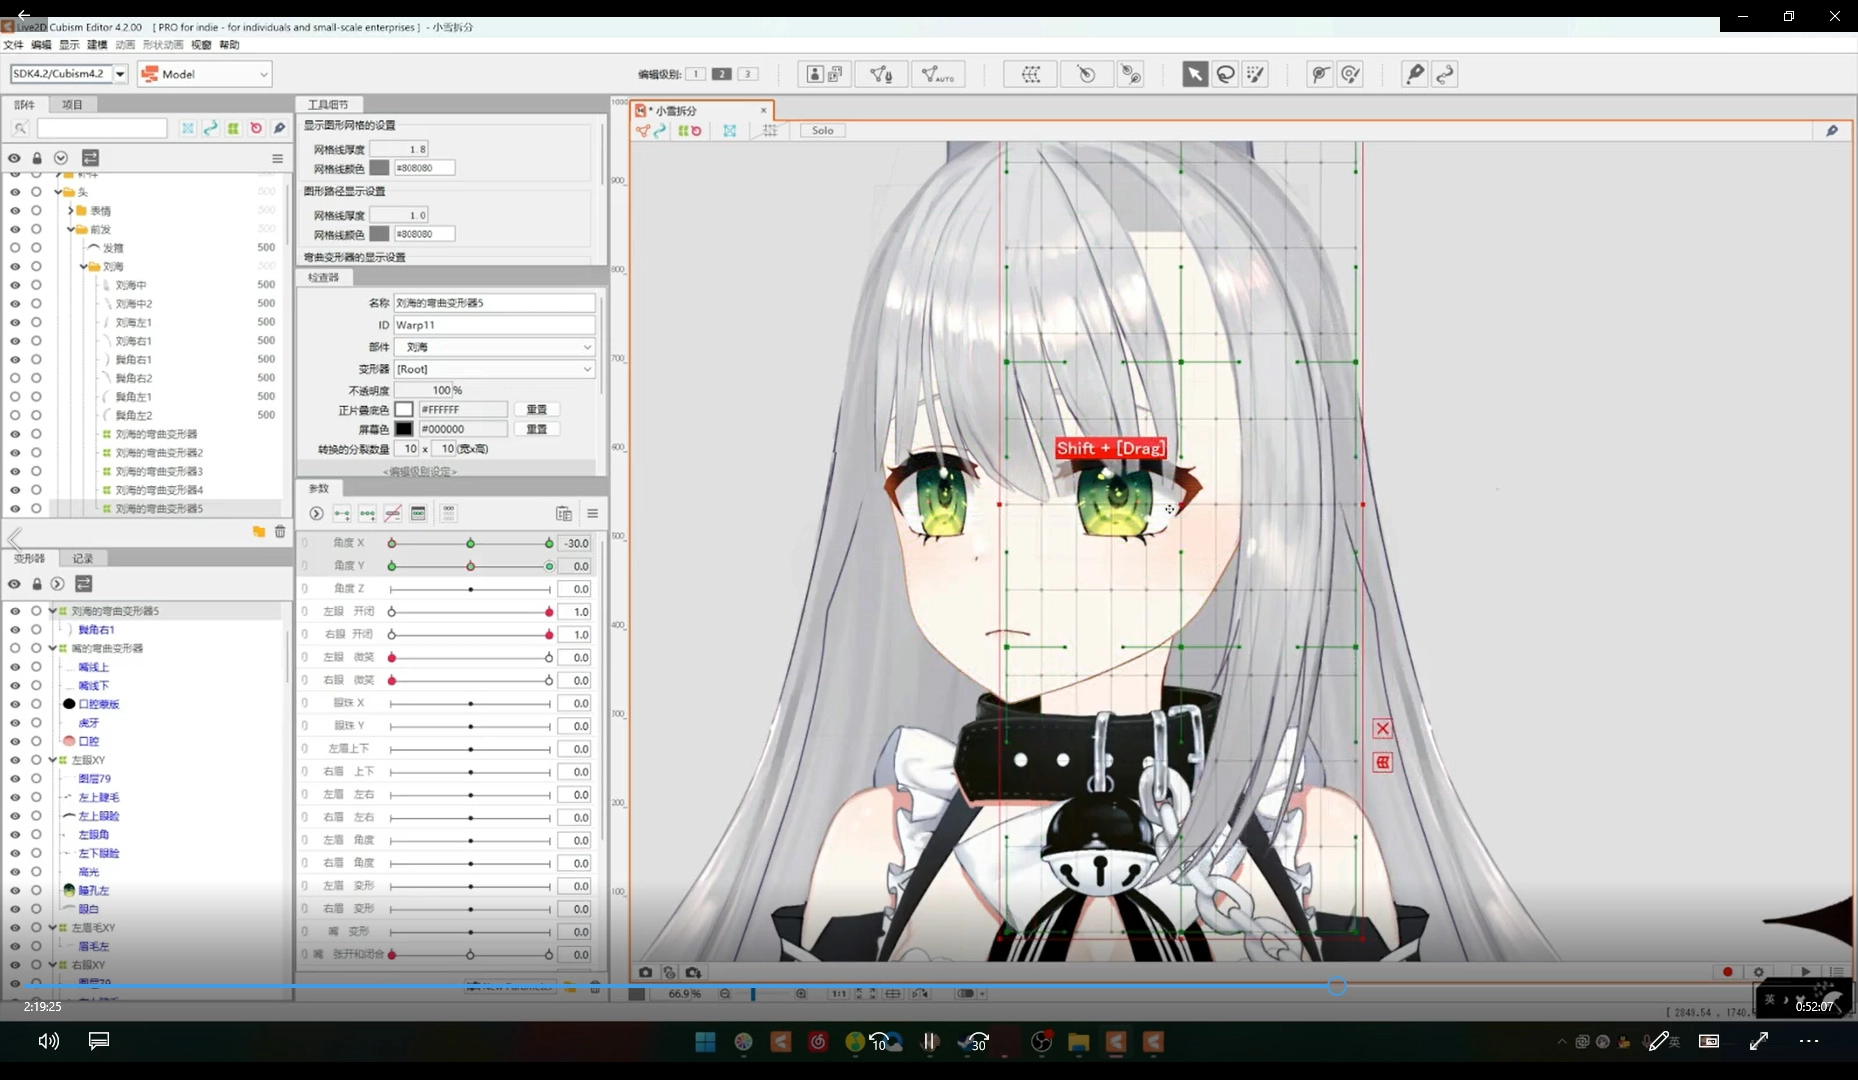
Task: Click the create rotation deformer tool
Action: [1086, 74]
